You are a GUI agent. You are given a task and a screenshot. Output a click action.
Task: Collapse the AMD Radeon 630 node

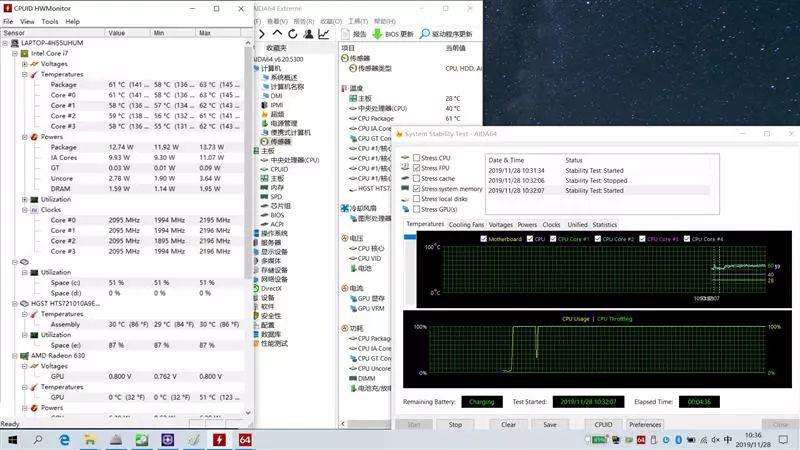pyautogui.click(x=15, y=356)
